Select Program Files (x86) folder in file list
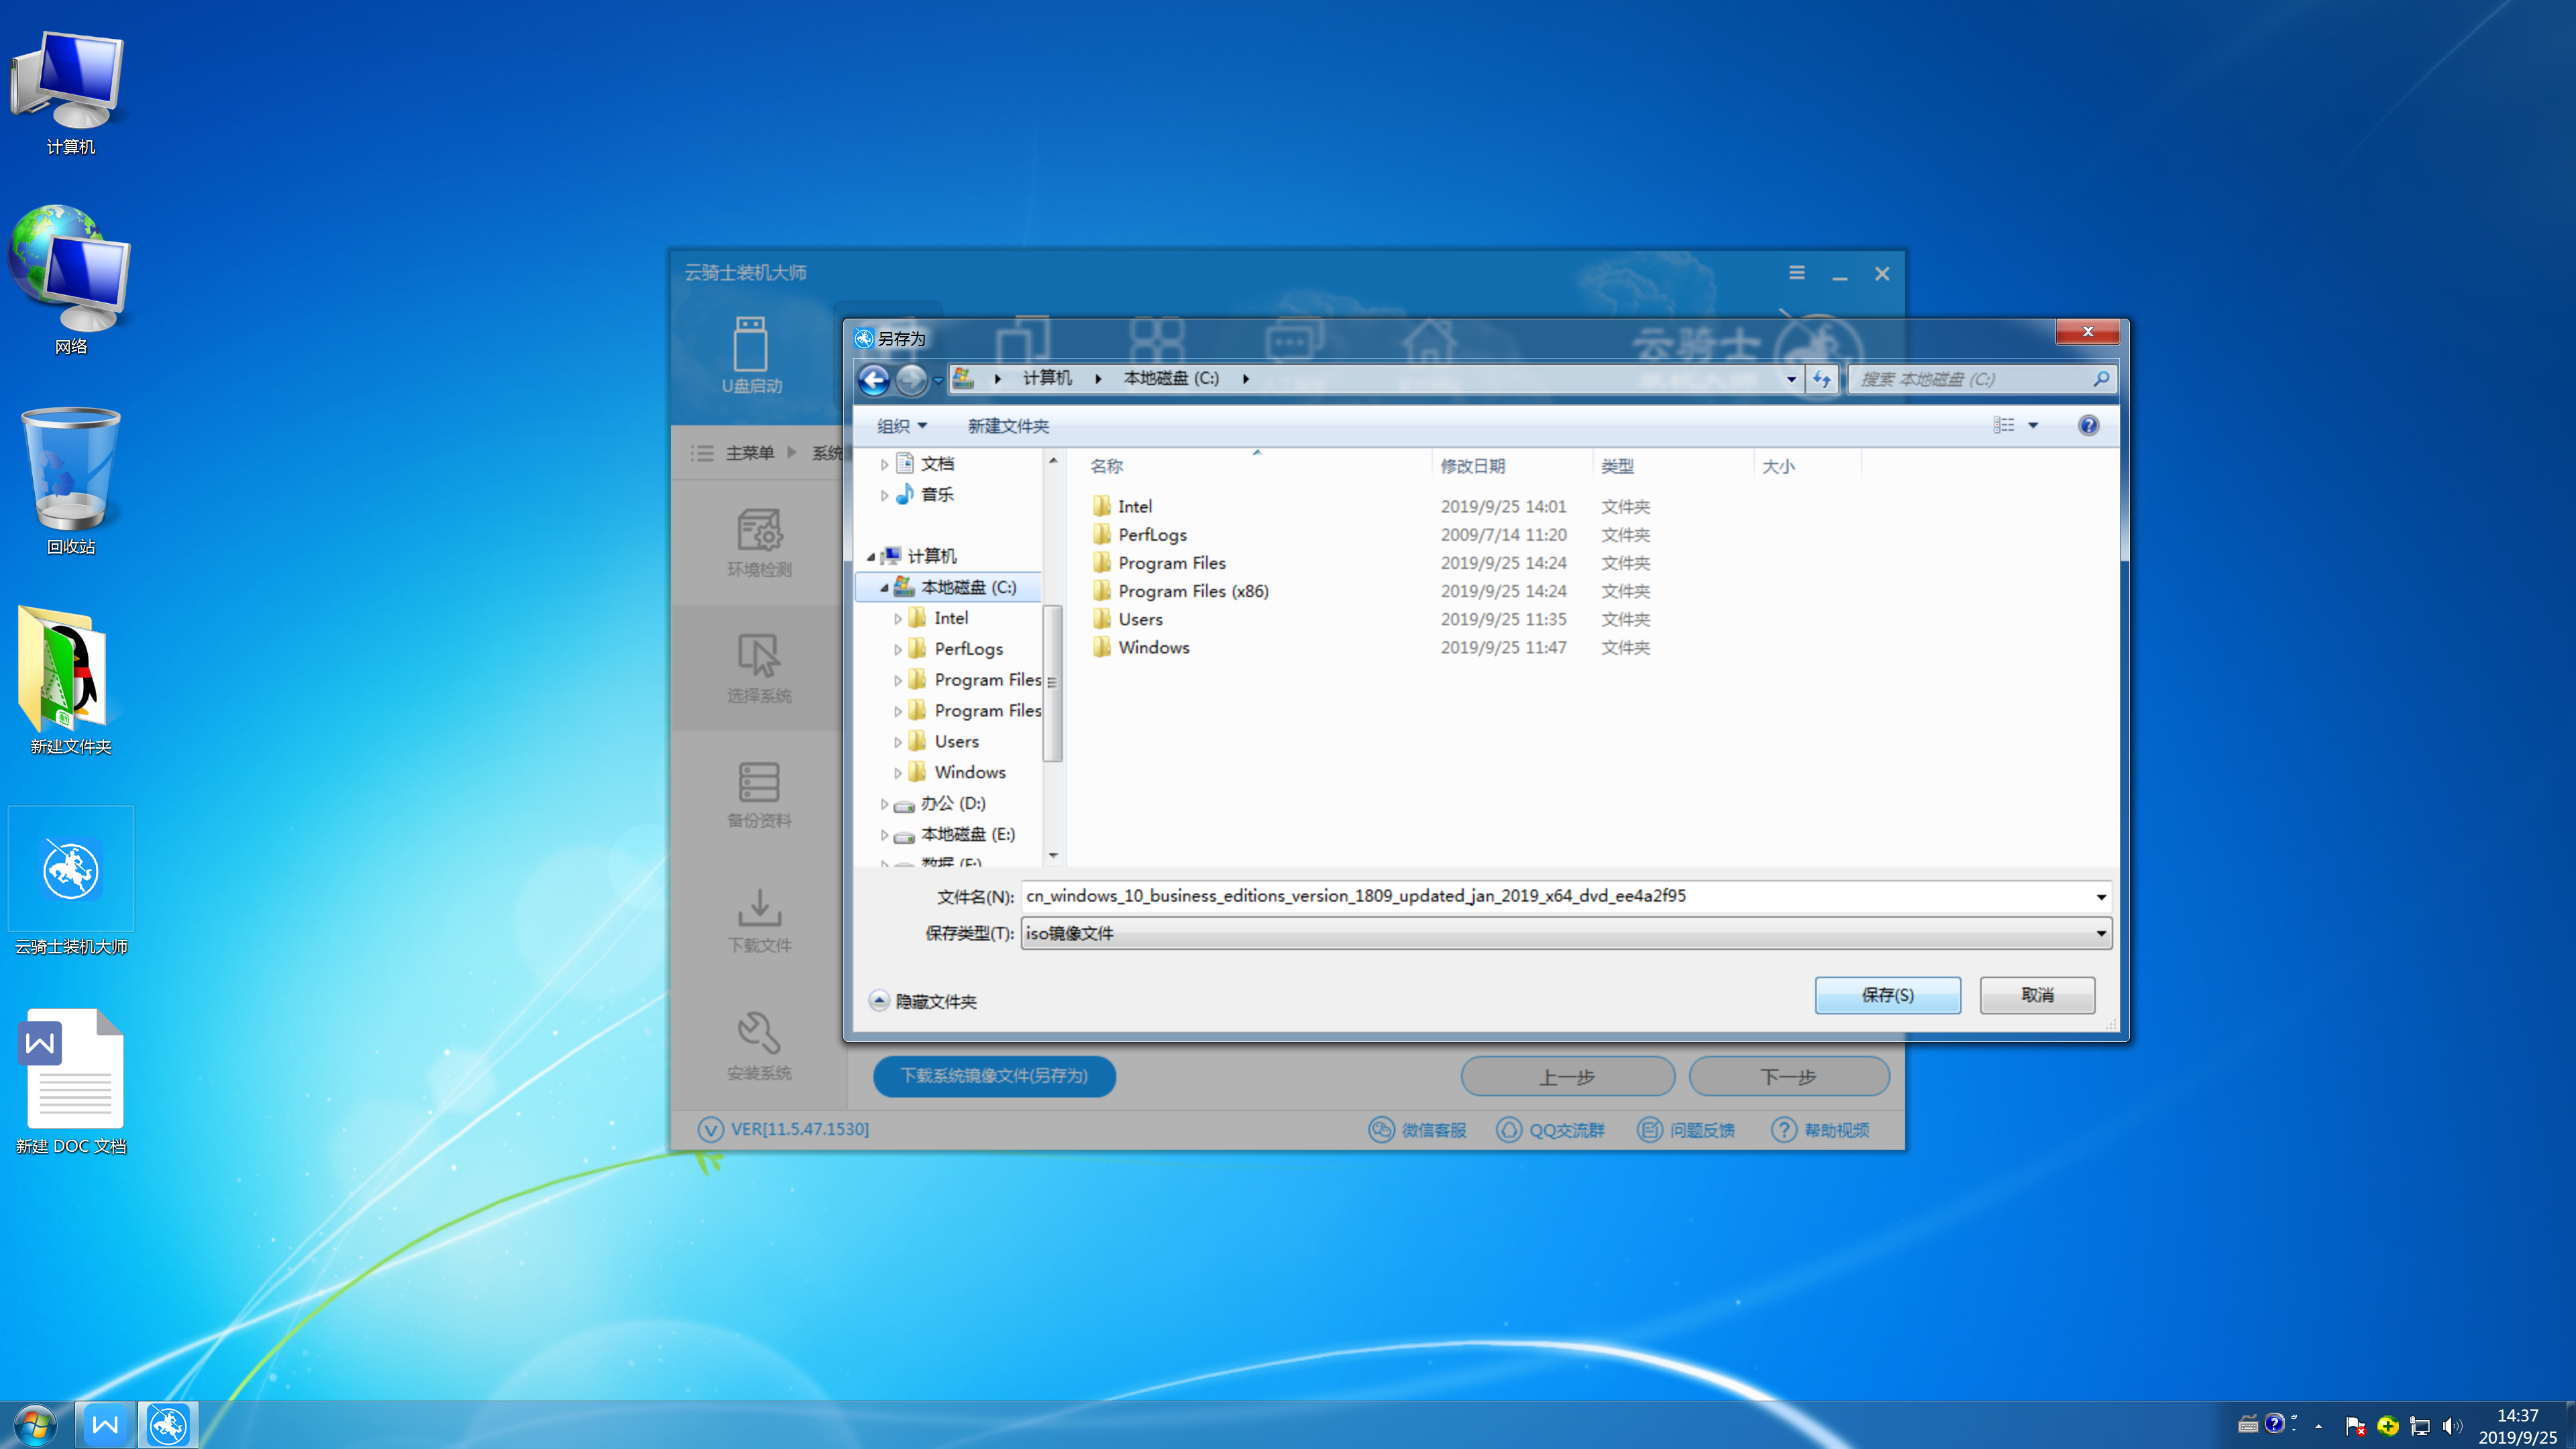This screenshot has width=2576, height=1449. click(x=1193, y=591)
